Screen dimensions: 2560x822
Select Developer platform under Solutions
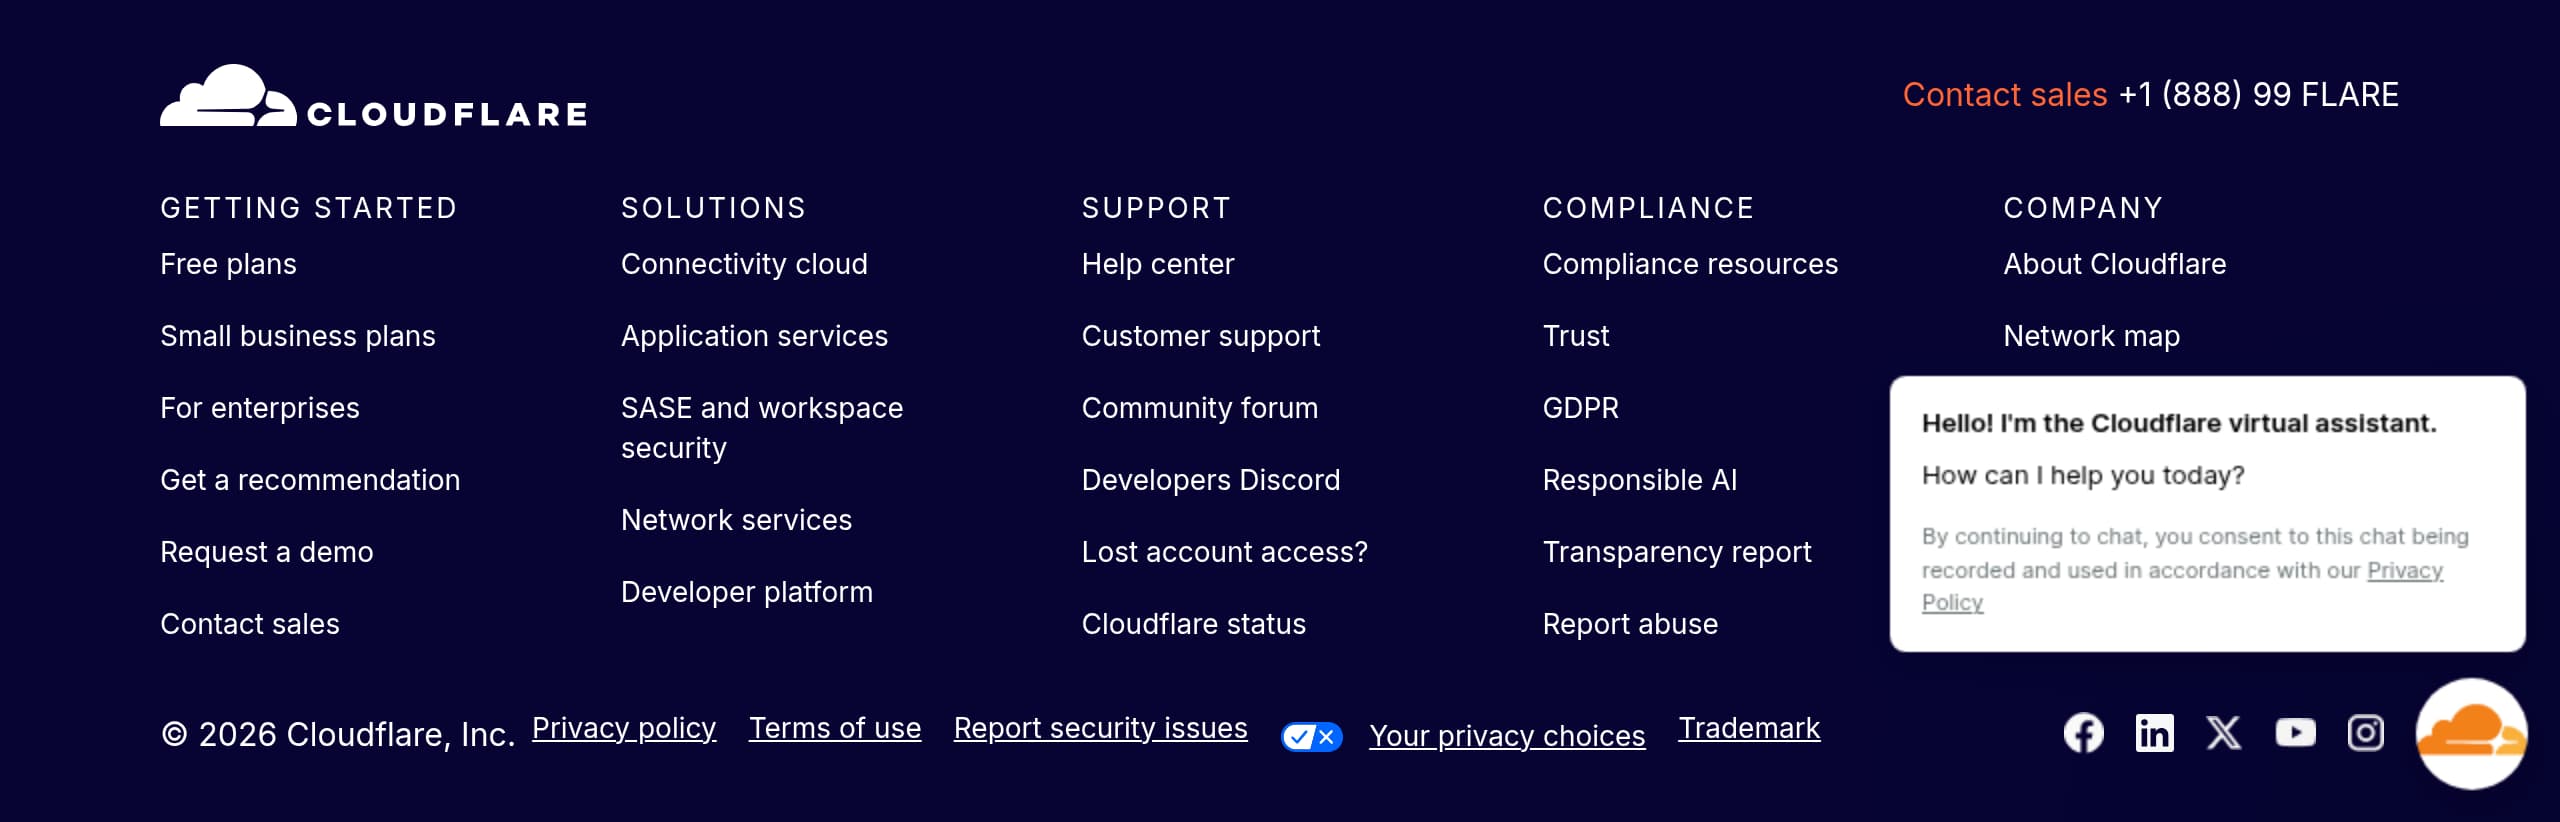tap(746, 591)
